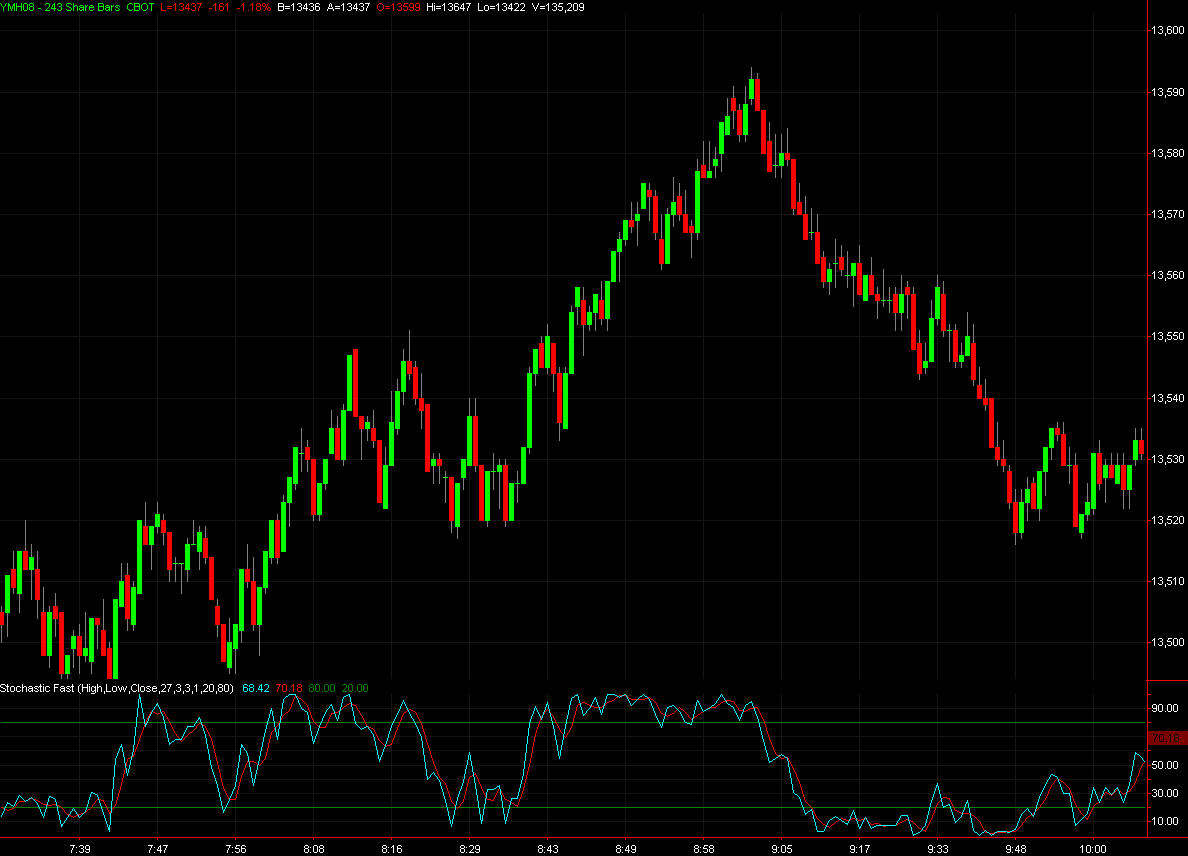Click the 13,600 price axis label
This screenshot has width=1188, height=856.
[1168, 30]
